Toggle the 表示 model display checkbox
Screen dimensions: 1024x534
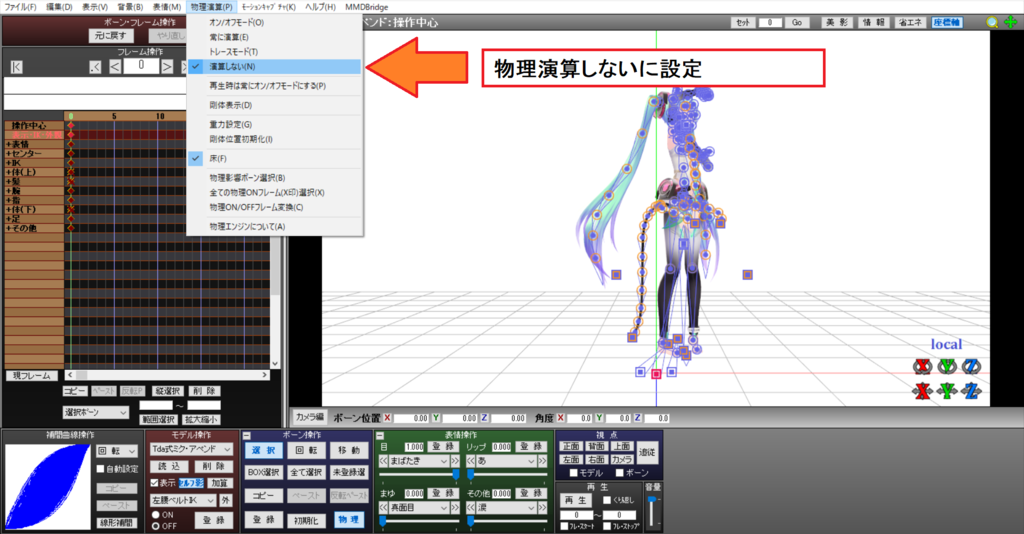tap(154, 483)
